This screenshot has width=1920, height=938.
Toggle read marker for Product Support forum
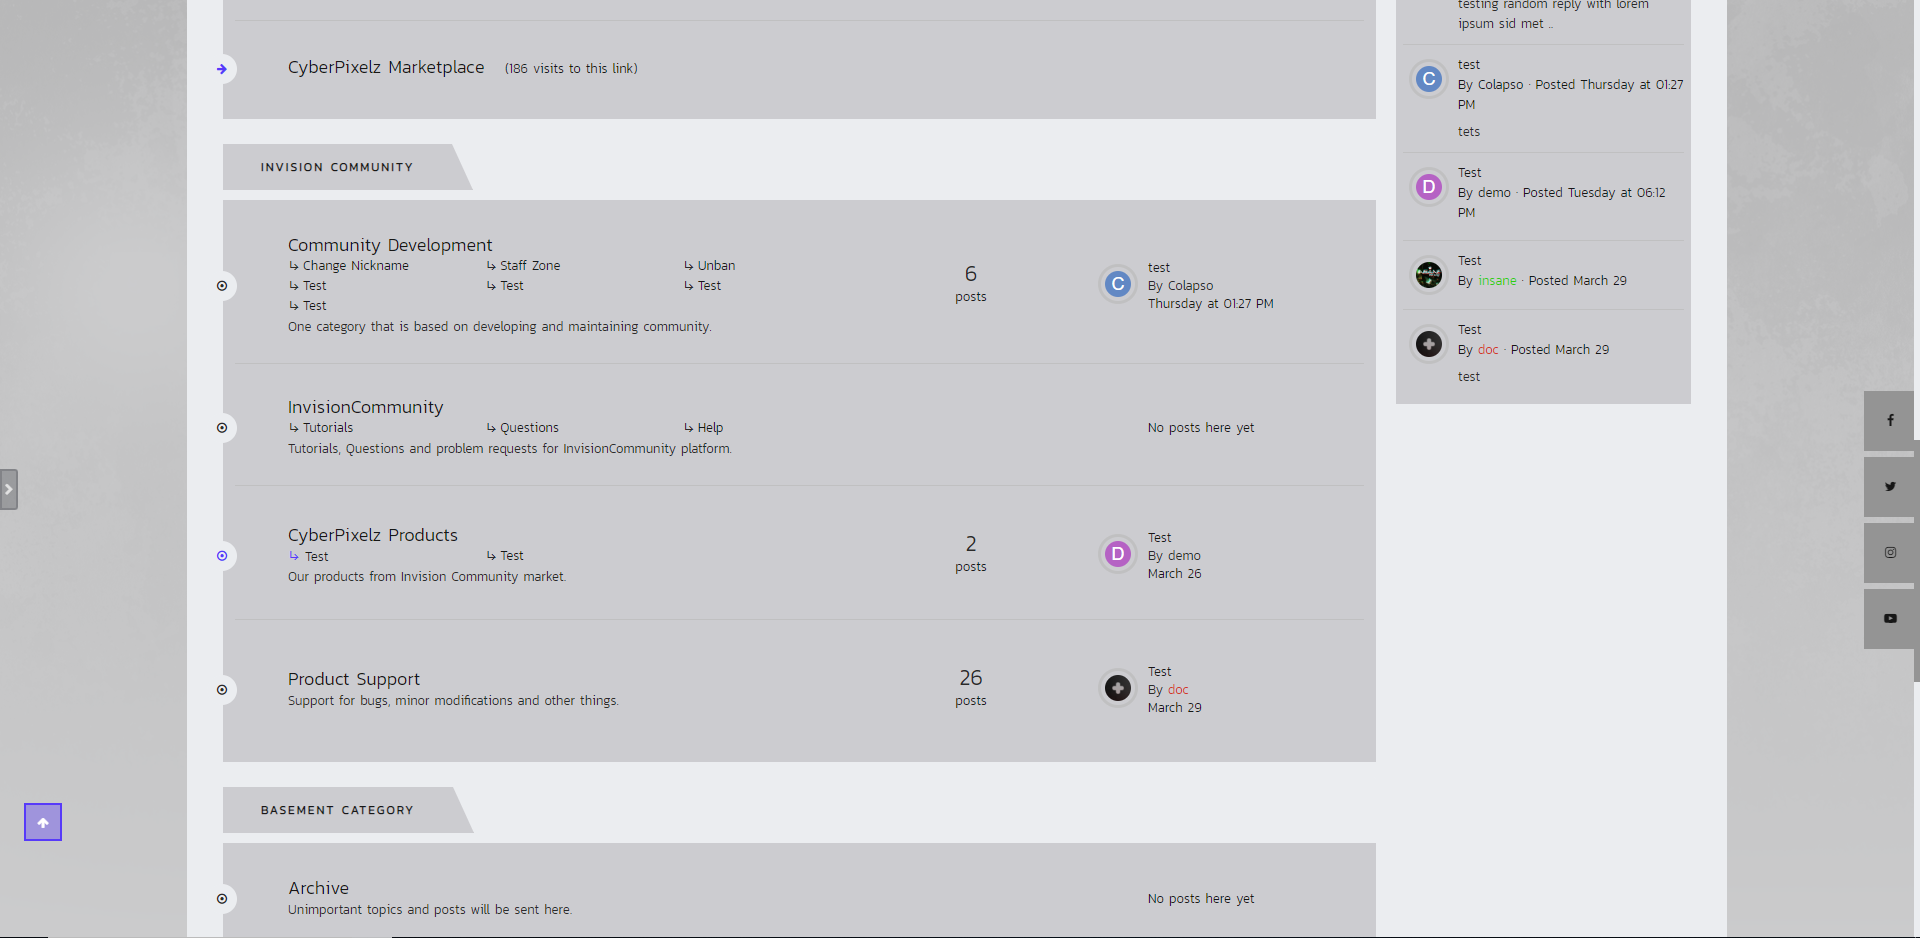(222, 690)
